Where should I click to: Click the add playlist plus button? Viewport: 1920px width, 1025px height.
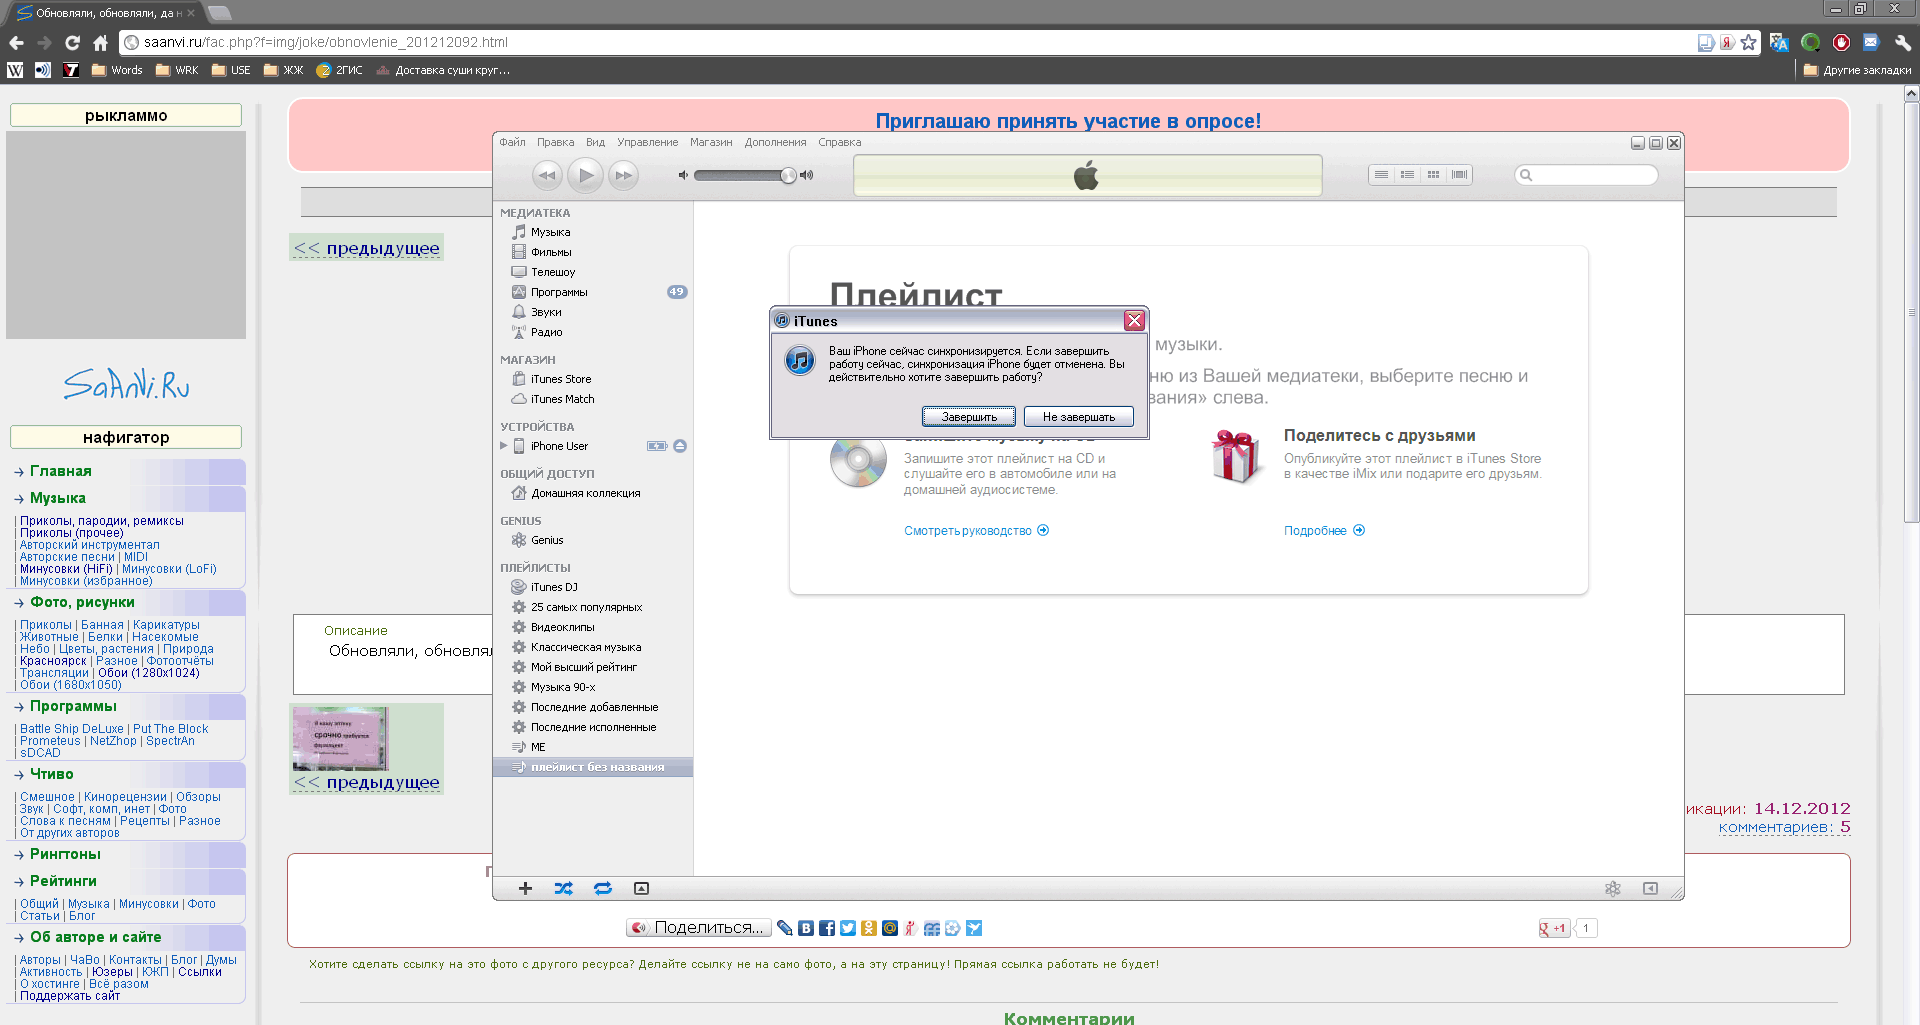pyautogui.click(x=525, y=888)
